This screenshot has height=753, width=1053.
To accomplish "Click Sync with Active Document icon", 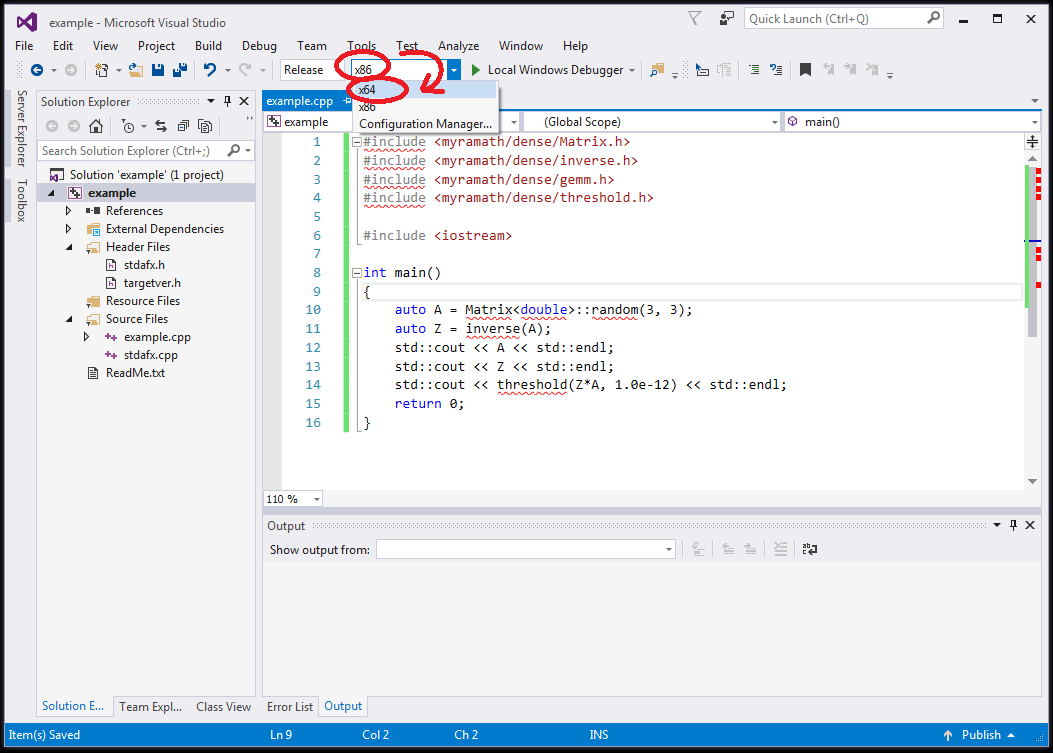I will (x=161, y=126).
